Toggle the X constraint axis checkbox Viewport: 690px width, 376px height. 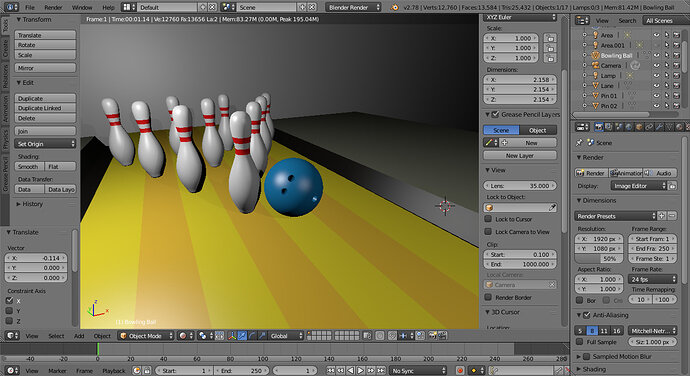coord(9,301)
